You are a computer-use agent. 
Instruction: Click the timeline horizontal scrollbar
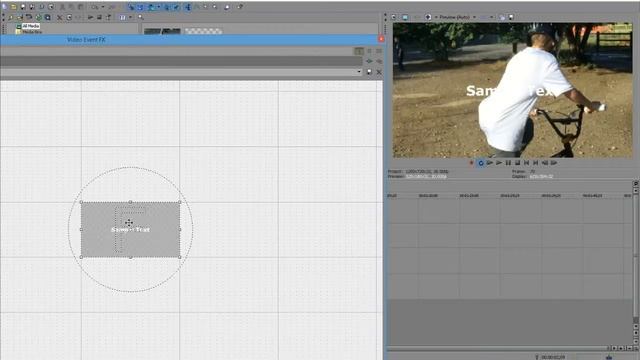pyautogui.click(x=497, y=349)
